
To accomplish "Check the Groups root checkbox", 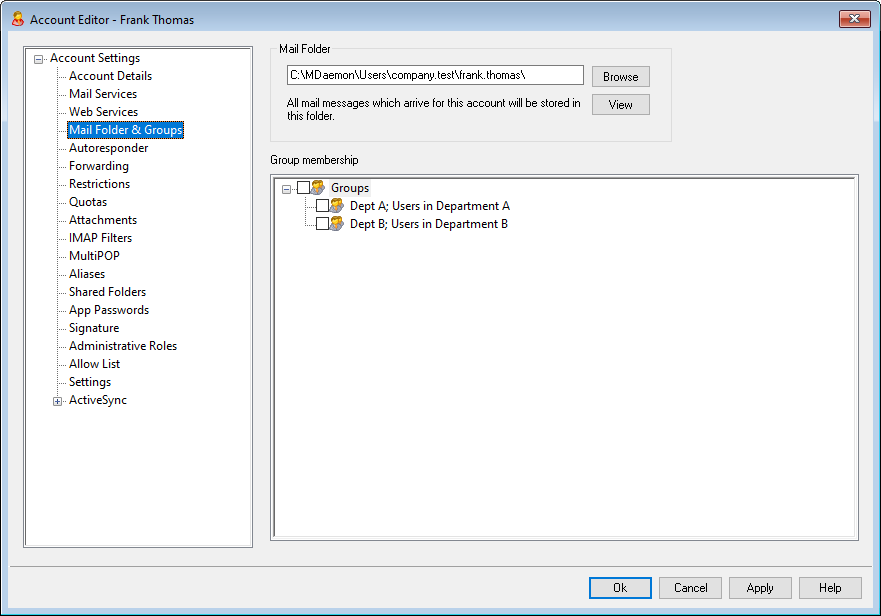I will [304, 188].
